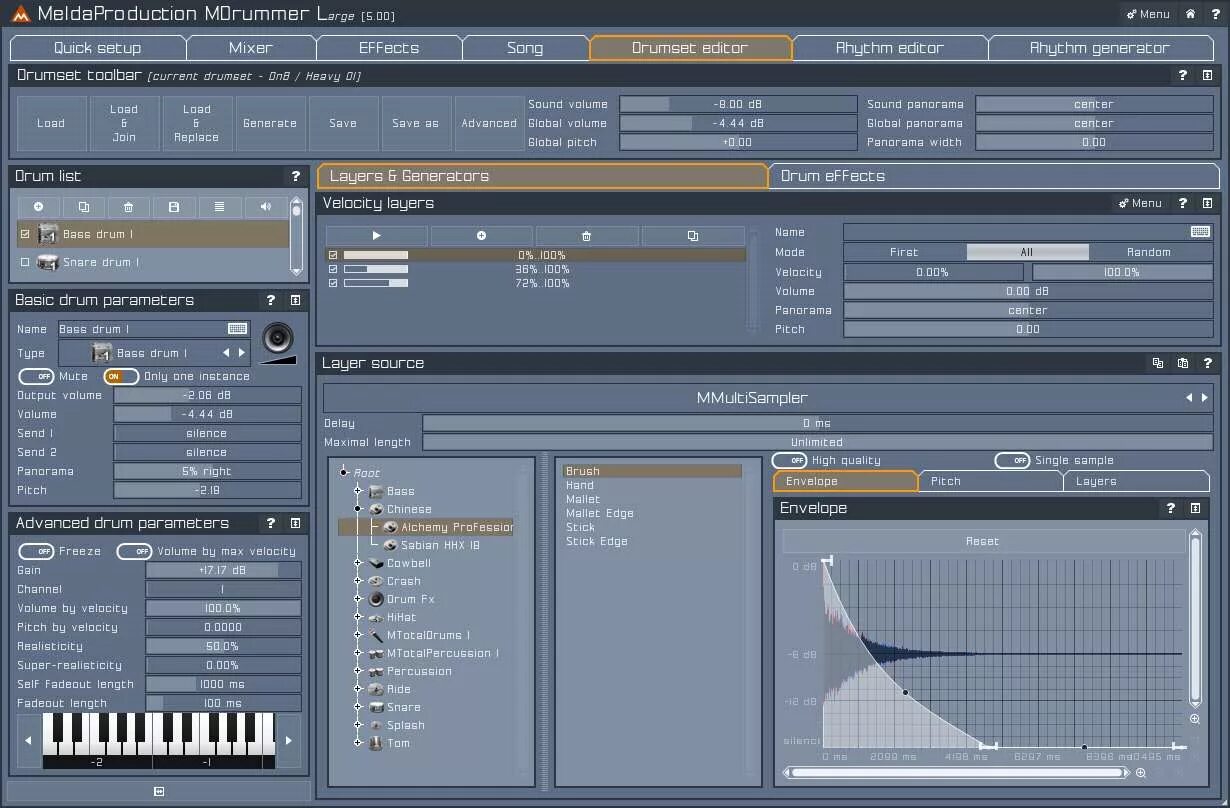This screenshot has width=1230, height=808.
Task: Expand the Cowbell folder in tree
Action: [x=357, y=563]
